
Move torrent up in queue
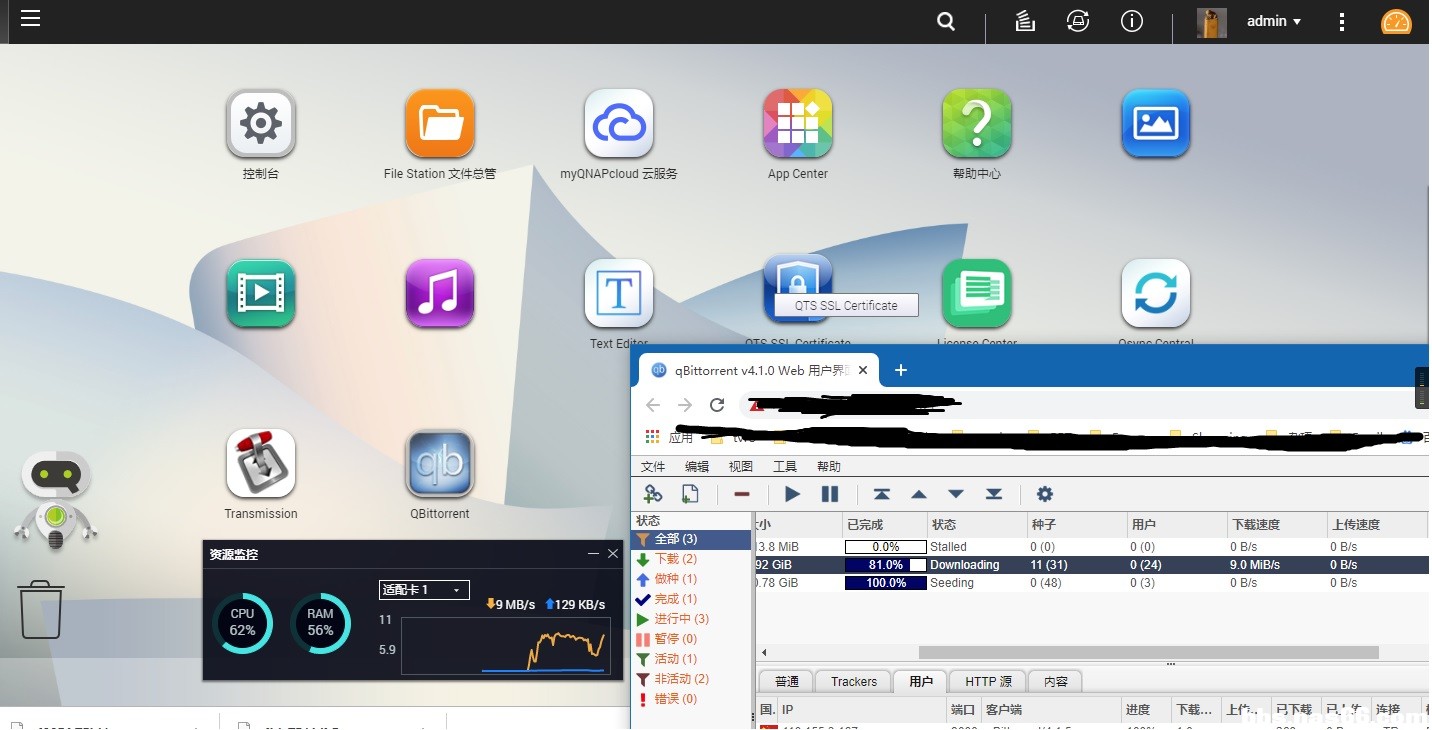pyautogui.click(x=918, y=494)
